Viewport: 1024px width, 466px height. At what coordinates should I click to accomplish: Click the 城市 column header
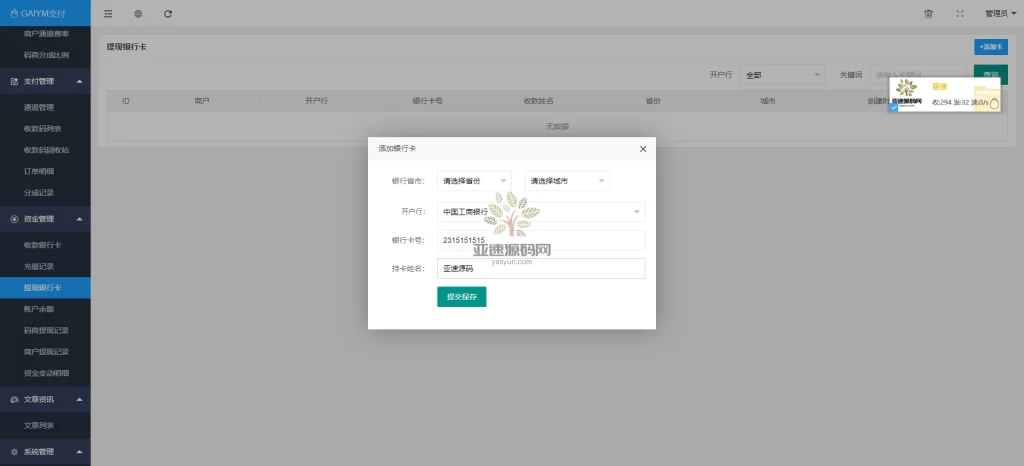tap(767, 101)
